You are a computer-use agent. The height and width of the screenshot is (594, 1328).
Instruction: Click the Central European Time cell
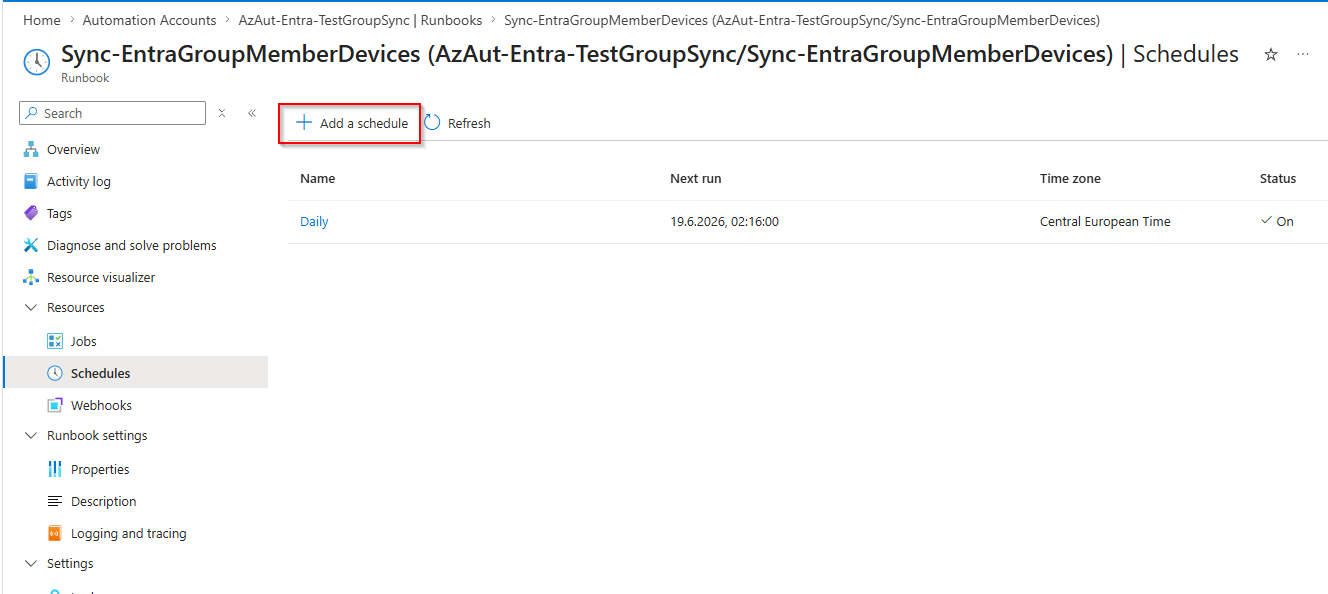pyautogui.click(x=1105, y=222)
